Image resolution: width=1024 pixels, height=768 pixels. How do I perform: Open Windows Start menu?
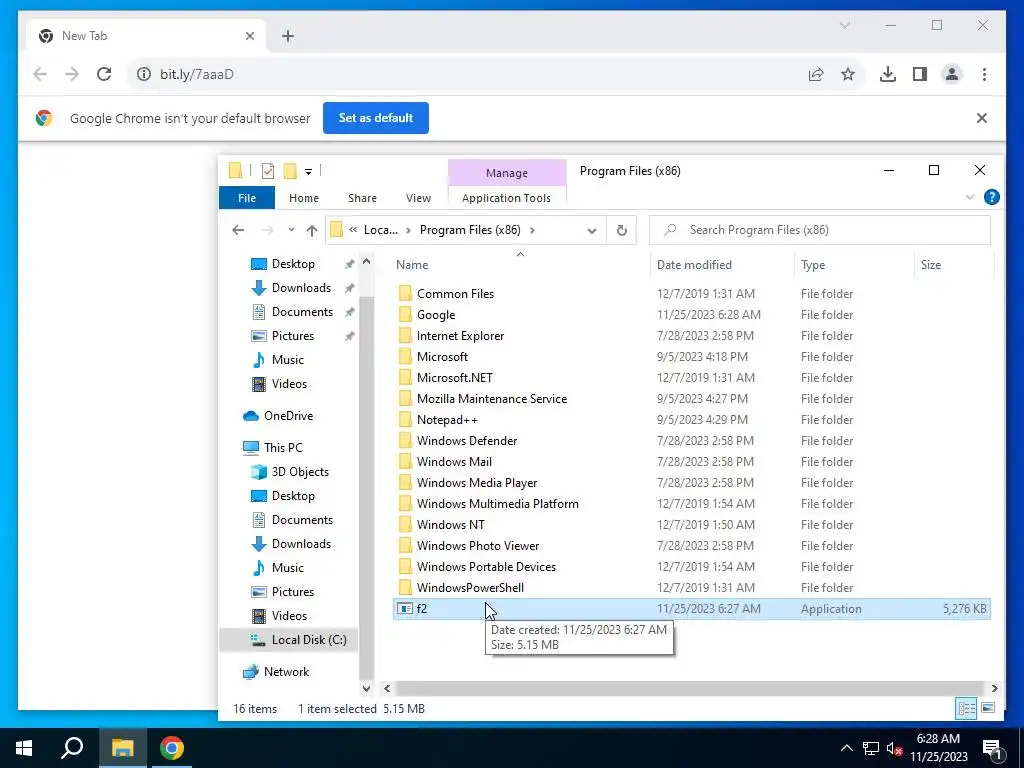(x=24, y=748)
